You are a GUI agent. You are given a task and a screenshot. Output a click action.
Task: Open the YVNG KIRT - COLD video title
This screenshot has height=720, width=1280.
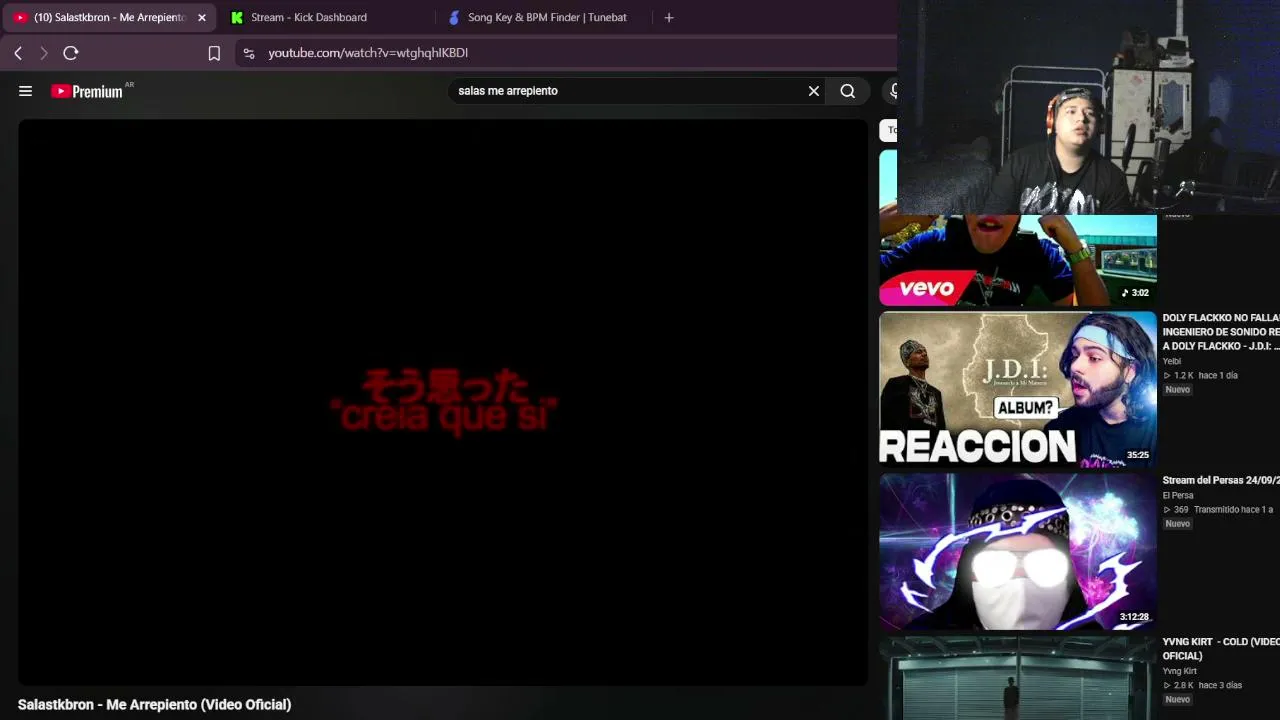click(x=1221, y=649)
